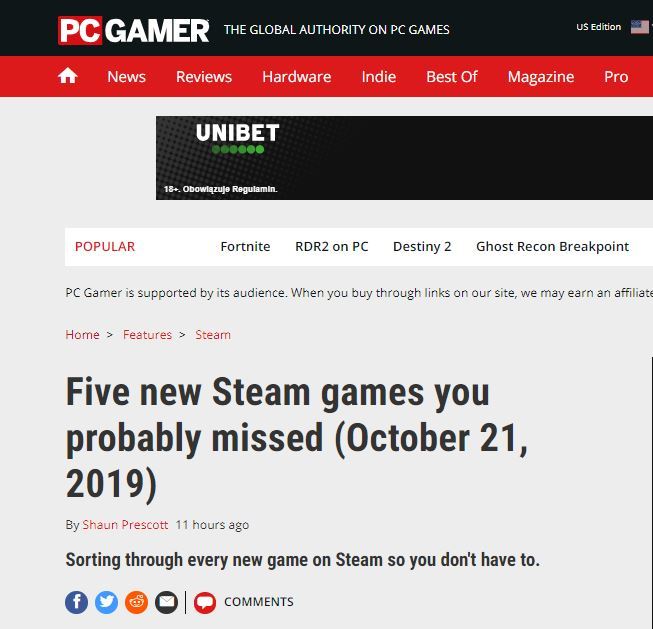Click the Home icon in navigation bar

[x=67, y=76]
